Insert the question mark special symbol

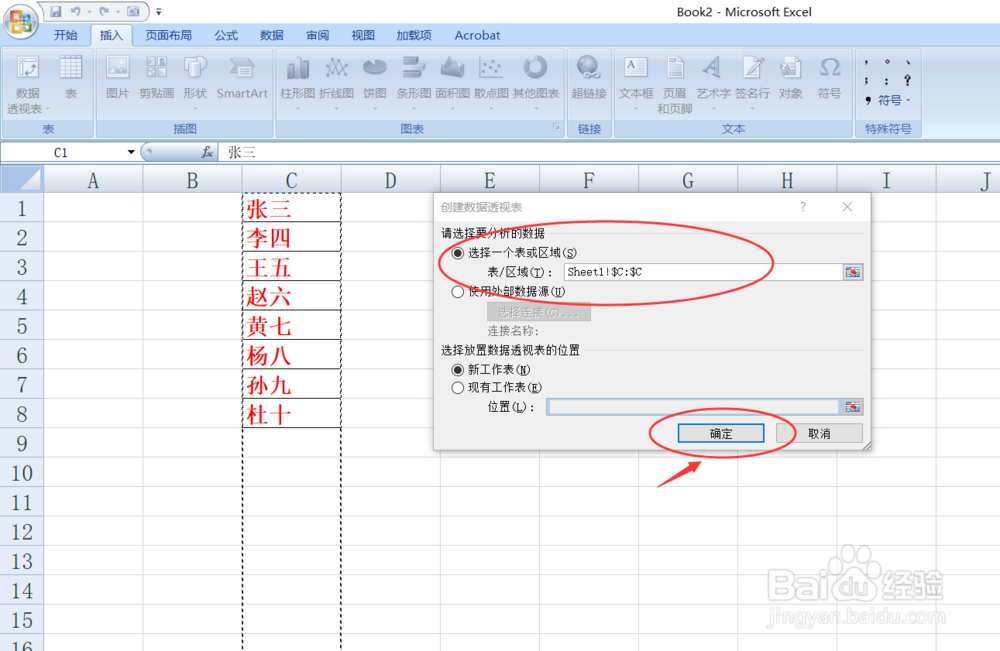point(908,80)
